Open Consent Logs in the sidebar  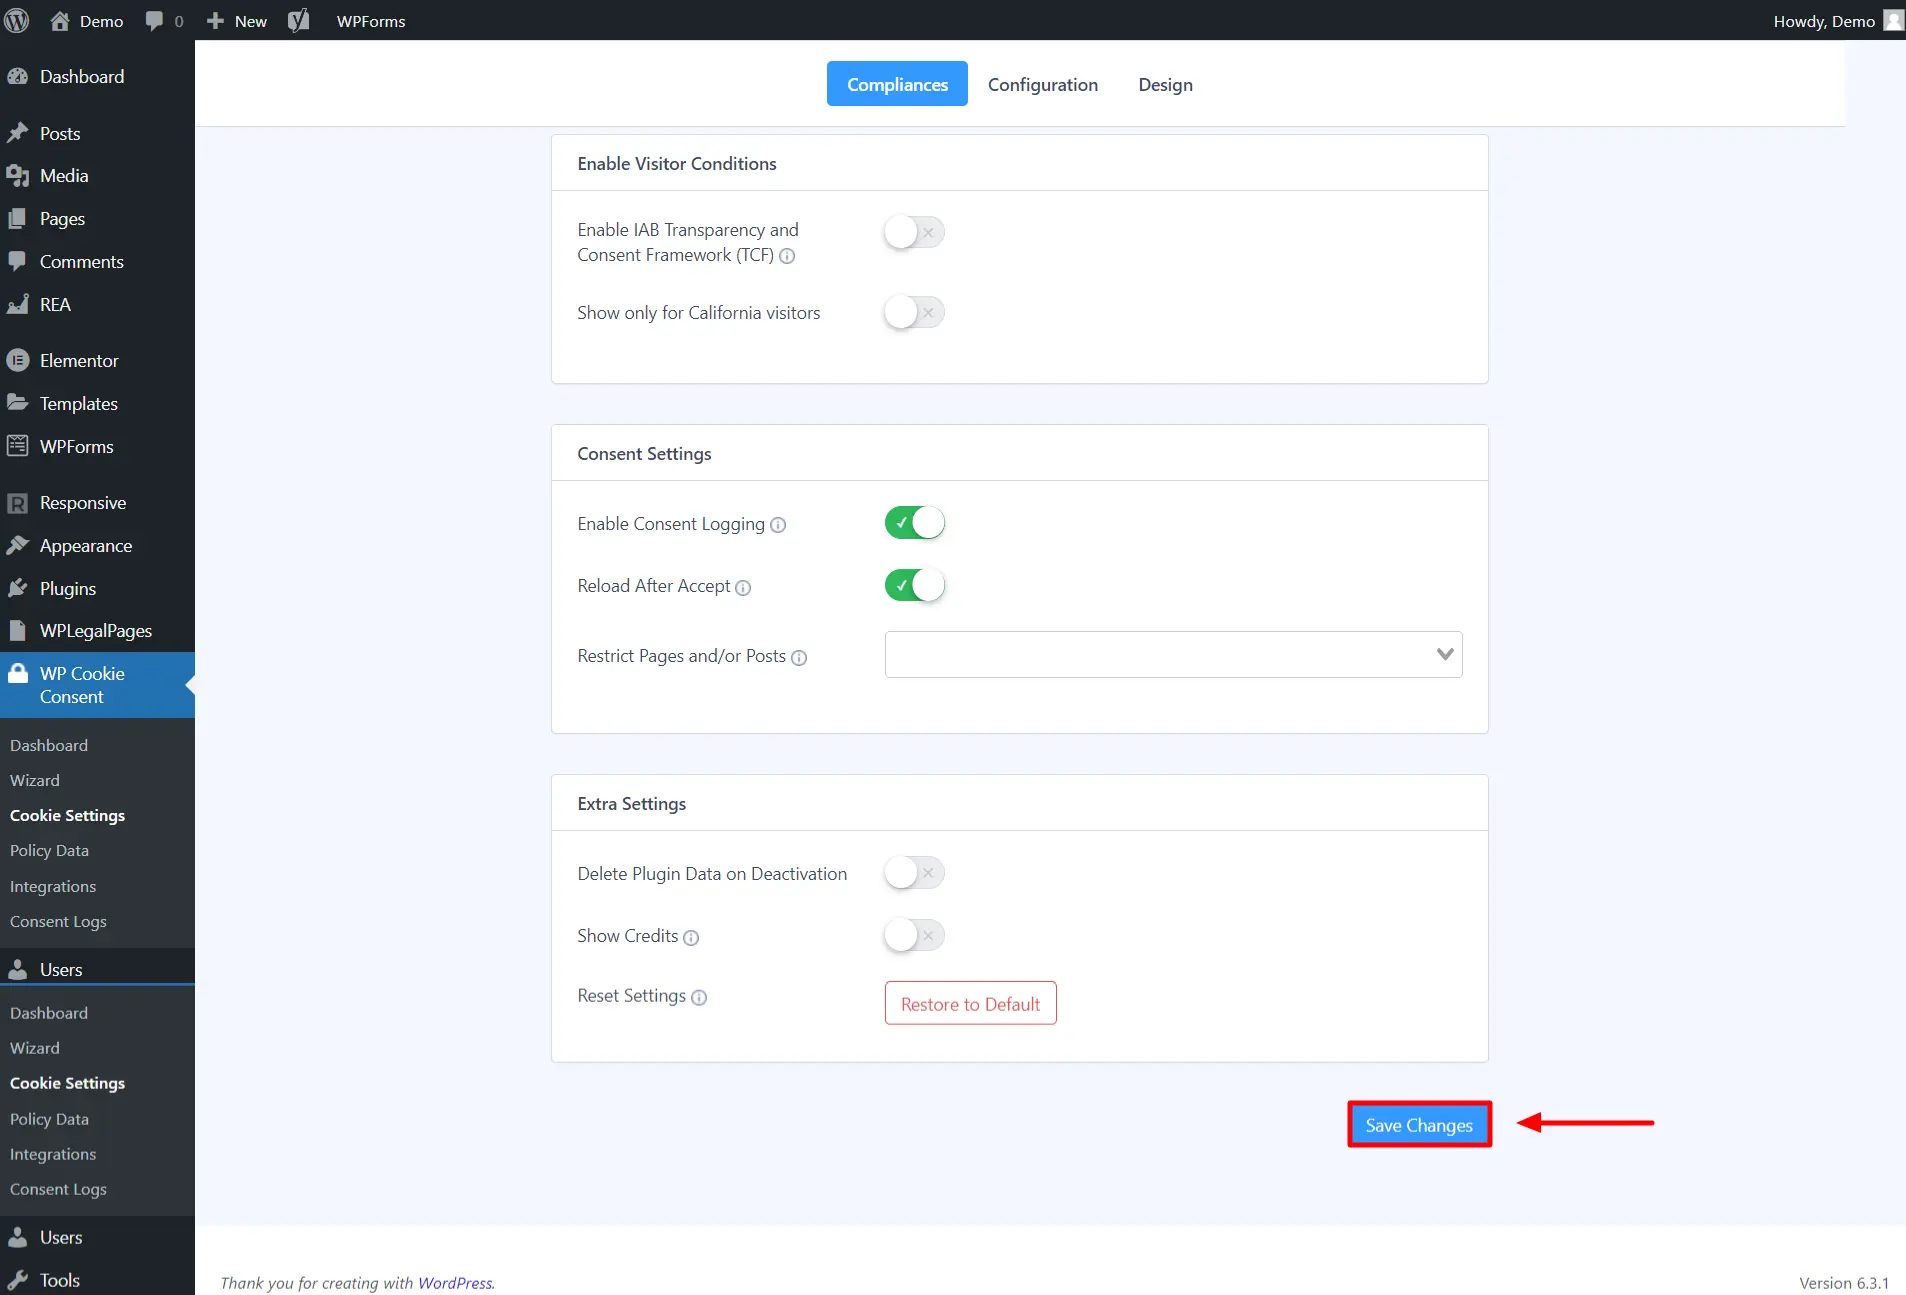[x=58, y=921]
